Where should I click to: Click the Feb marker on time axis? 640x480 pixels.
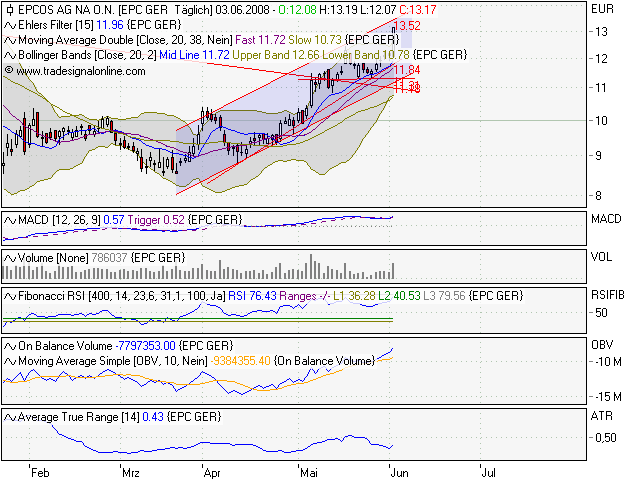click(x=40, y=473)
